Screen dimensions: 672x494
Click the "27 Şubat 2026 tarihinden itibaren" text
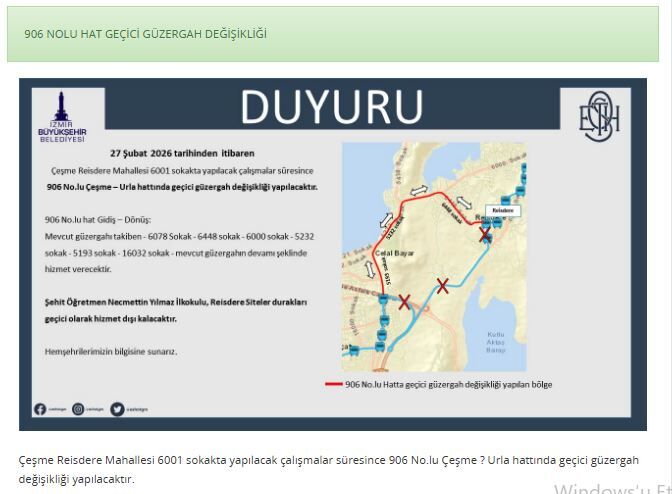pos(182,153)
